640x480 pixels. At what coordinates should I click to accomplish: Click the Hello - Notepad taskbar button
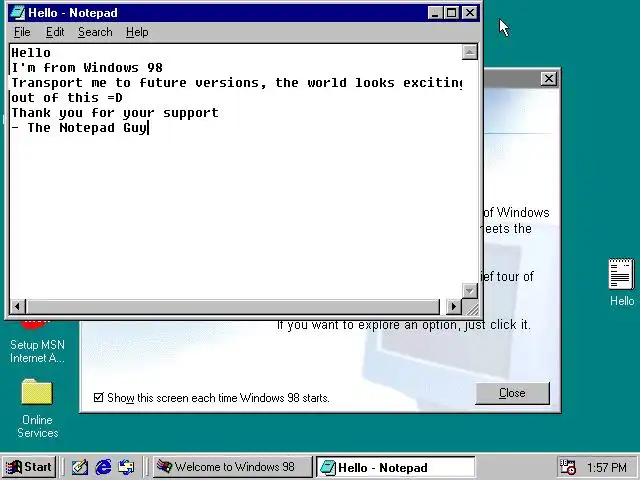395,467
